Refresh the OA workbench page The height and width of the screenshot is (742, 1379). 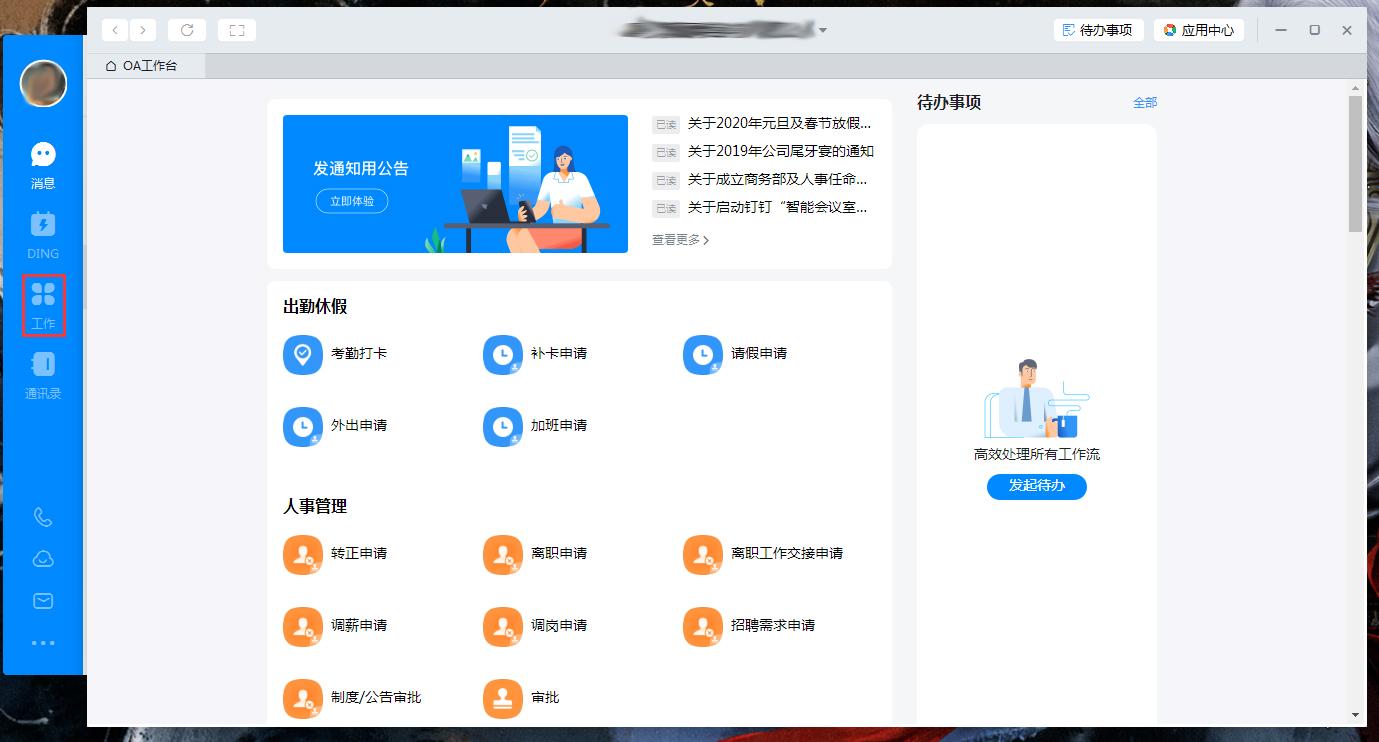187,29
